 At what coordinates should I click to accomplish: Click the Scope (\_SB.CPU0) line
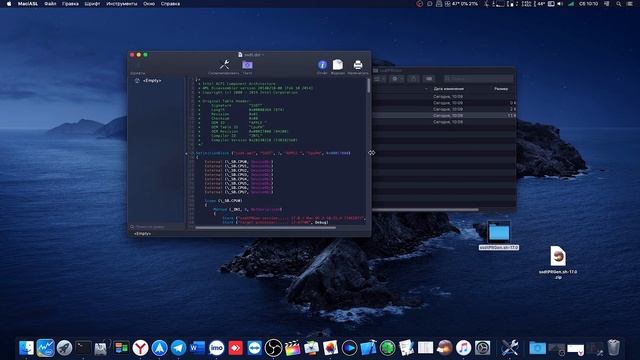(223, 200)
